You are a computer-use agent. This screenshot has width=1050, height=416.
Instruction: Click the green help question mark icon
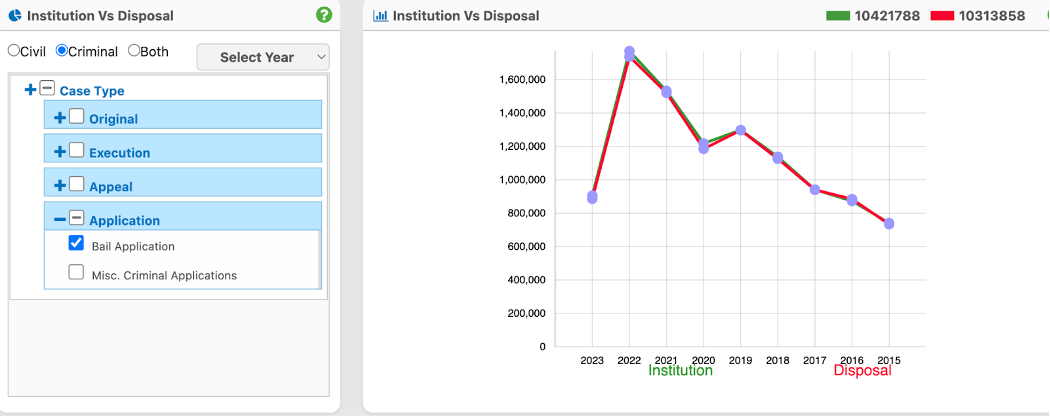323,15
